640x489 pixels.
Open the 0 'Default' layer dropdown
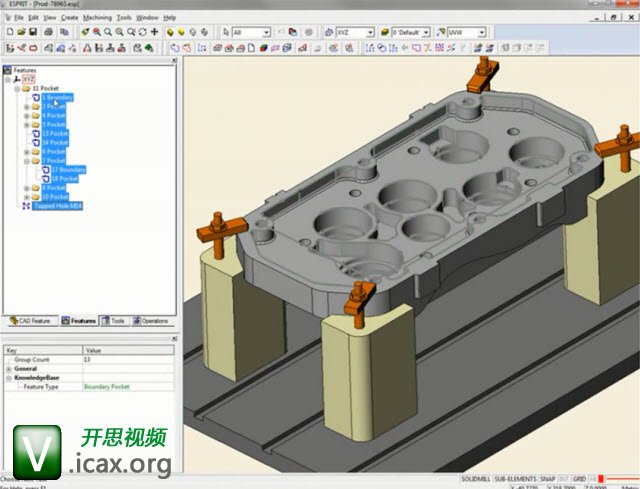point(426,32)
